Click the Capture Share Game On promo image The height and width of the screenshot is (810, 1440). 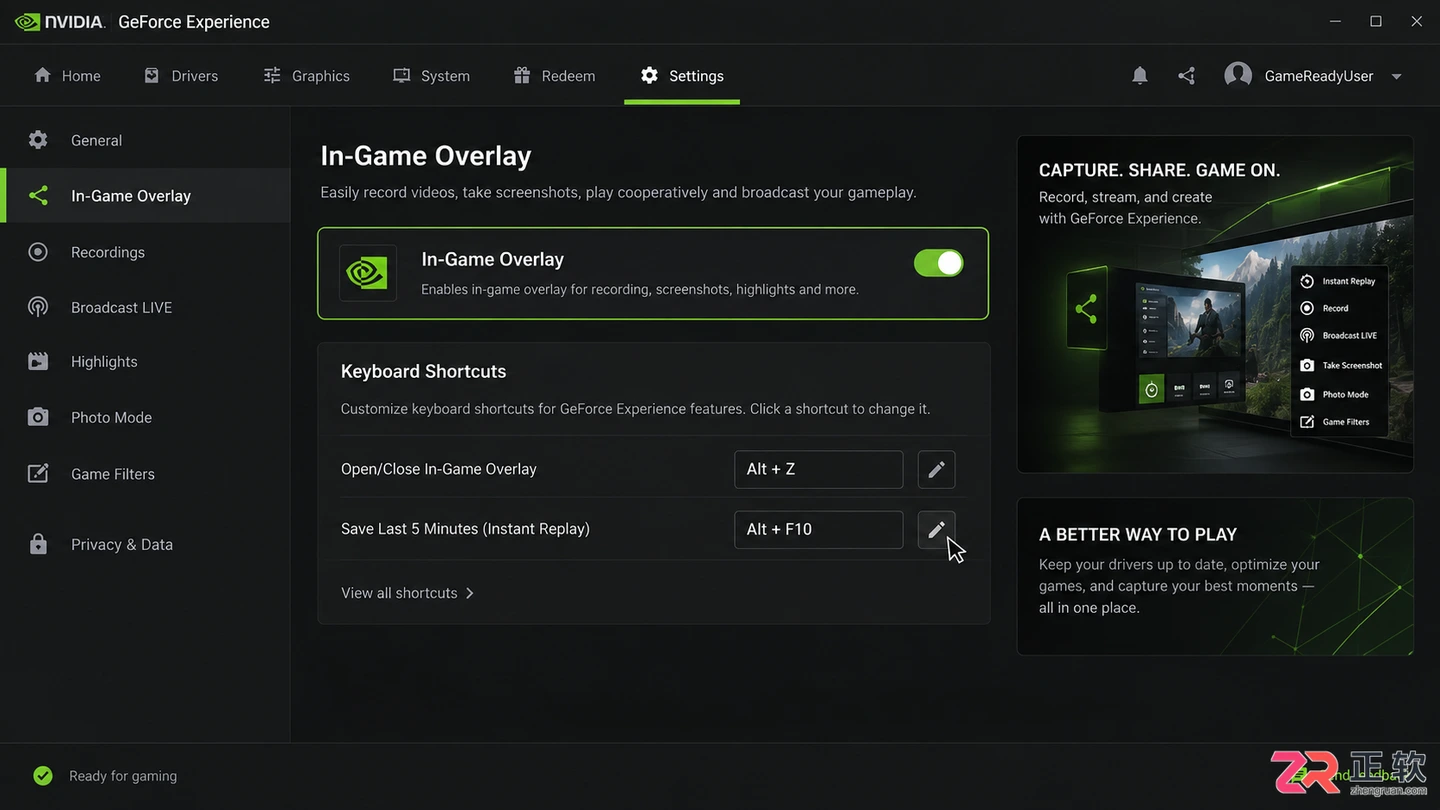pos(1215,304)
